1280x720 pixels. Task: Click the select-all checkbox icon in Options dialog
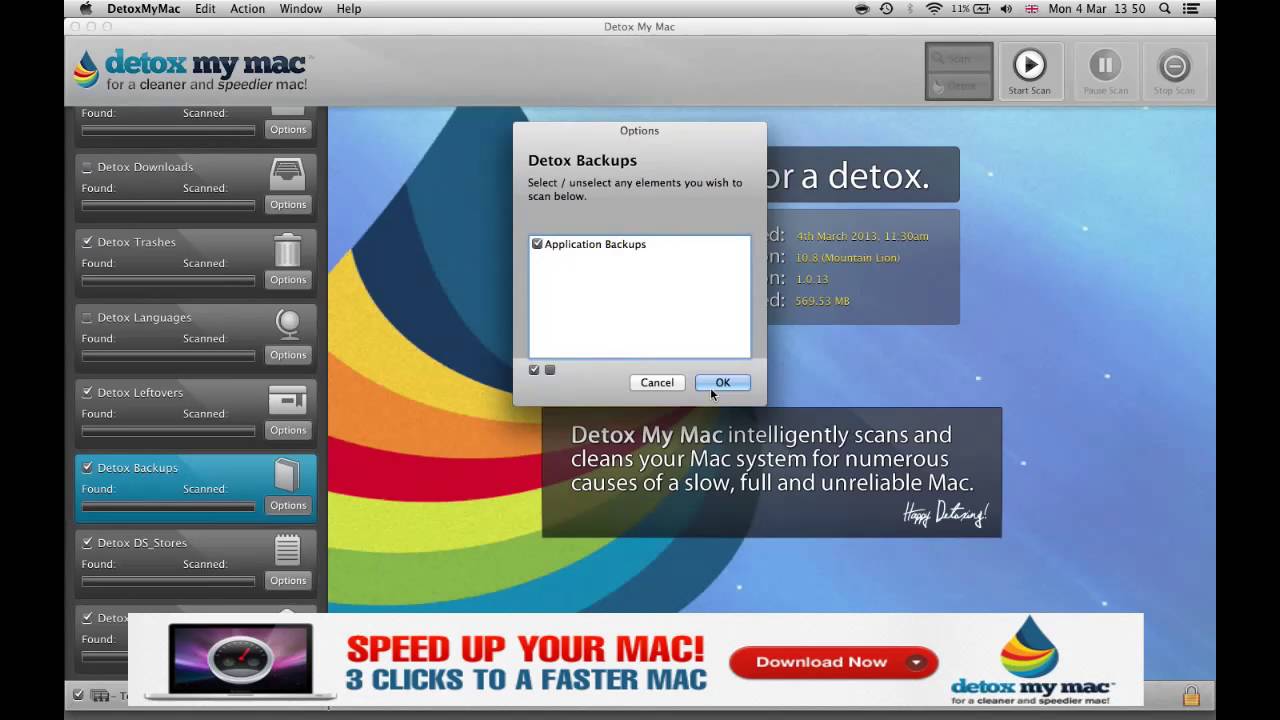click(x=534, y=370)
